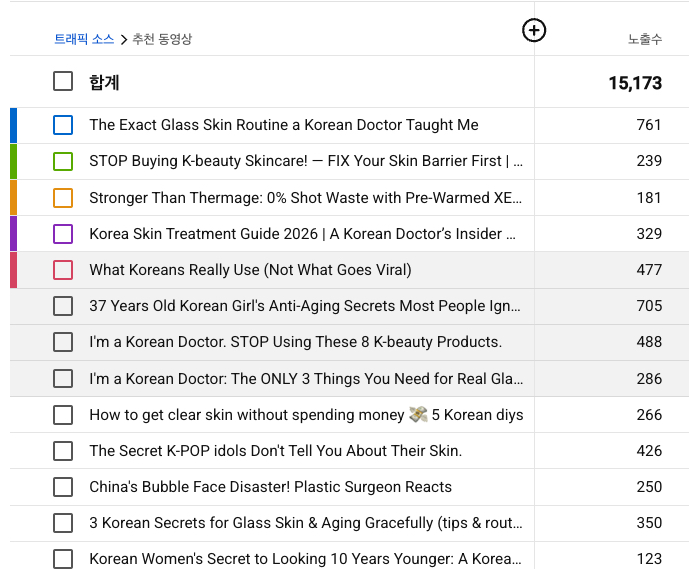The height and width of the screenshot is (569, 689).
Task: Click the impressions value 239
Action: coord(649,161)
